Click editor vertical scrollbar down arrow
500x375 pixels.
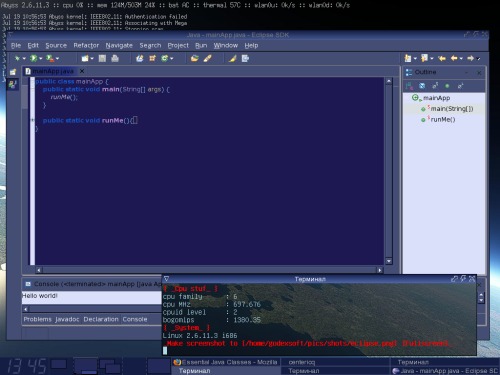pyautogui.click(x=389, y=261)
